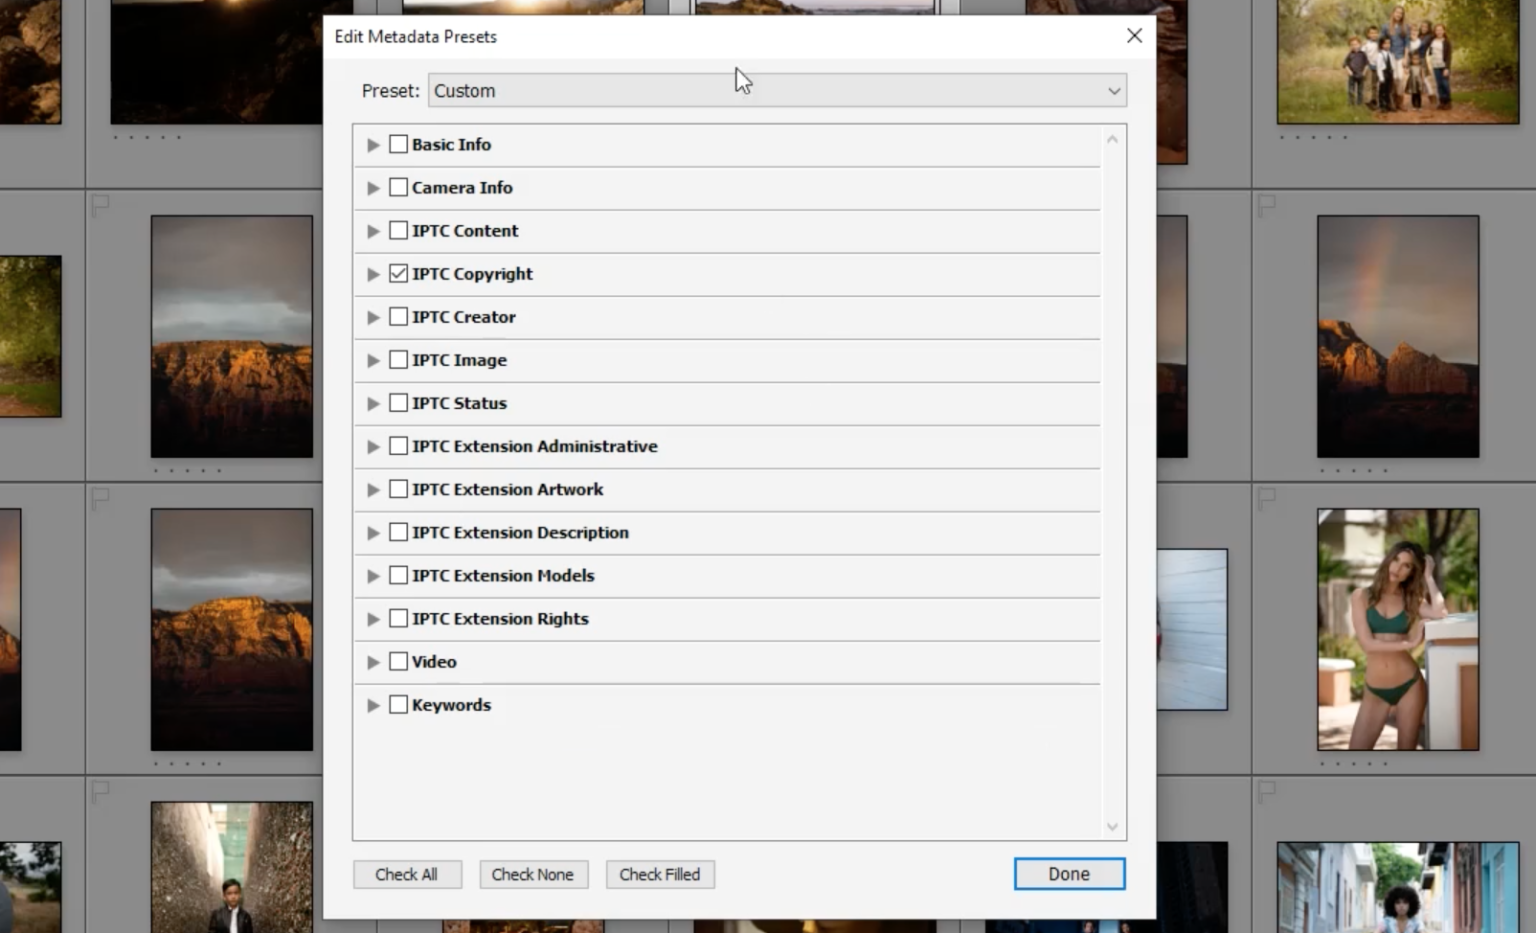The height and width of the screenshot is (933, 1536).
Task: Expand the IPTC Extension Models triangle
Action: (x=373, y=575)
